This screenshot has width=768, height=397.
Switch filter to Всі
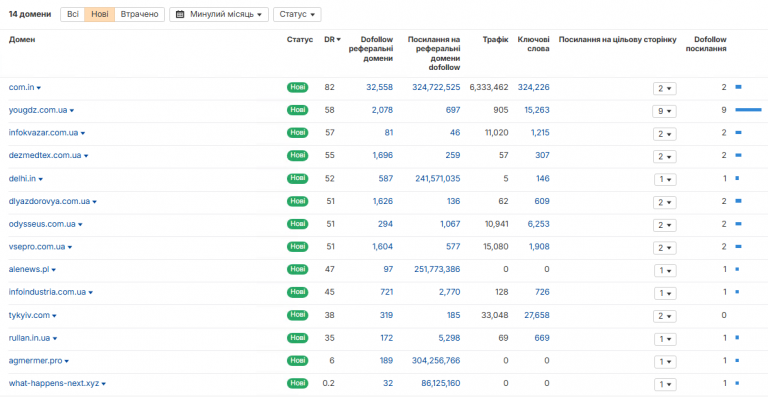pos(72,14)
